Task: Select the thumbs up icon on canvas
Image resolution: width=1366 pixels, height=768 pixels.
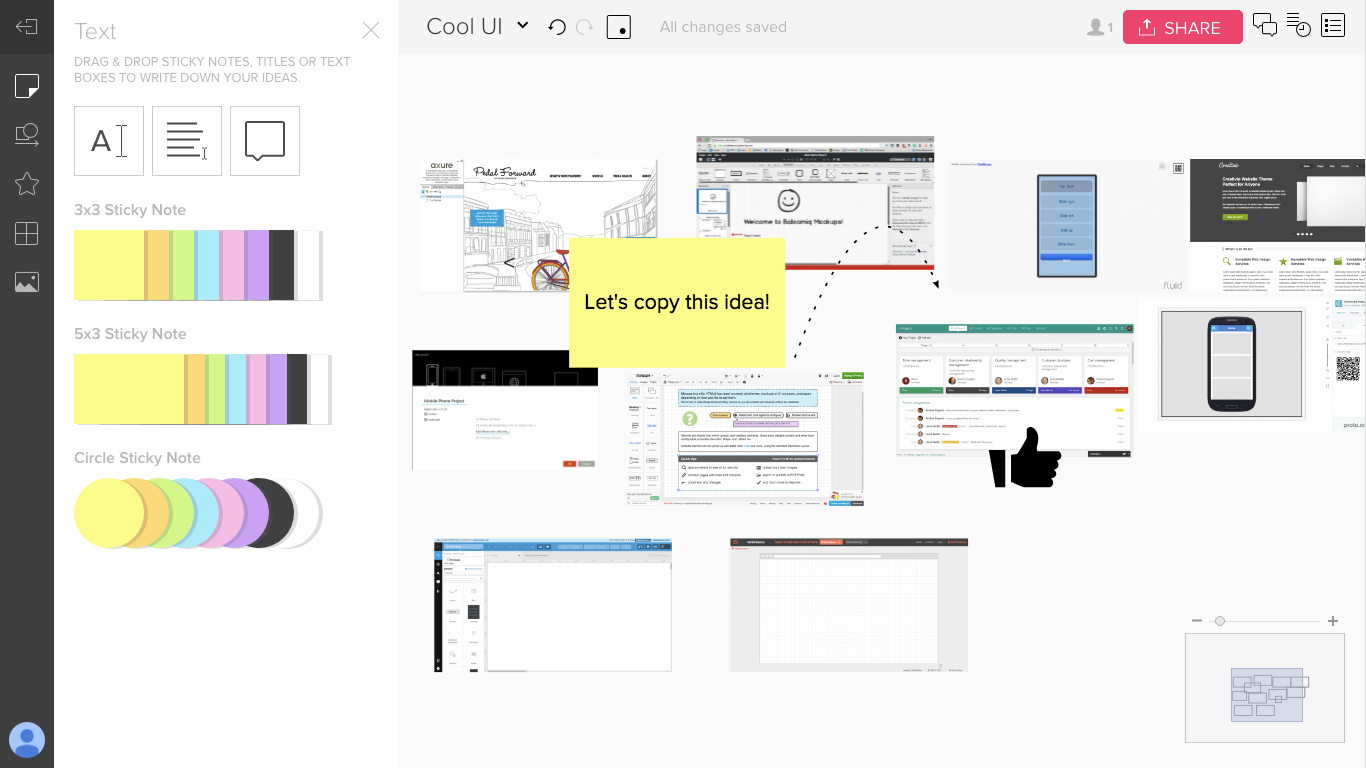Action: coord(1024,458)
